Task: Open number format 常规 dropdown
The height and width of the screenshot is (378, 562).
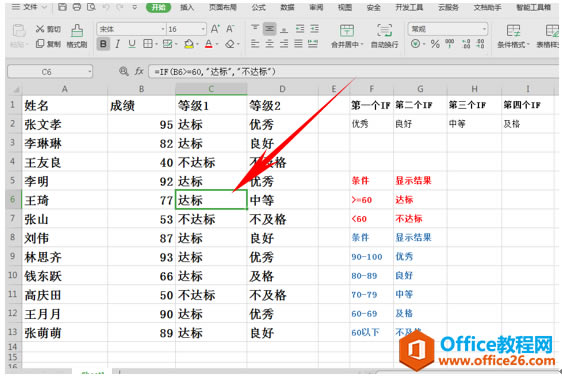Action: (x=484, y=29)
